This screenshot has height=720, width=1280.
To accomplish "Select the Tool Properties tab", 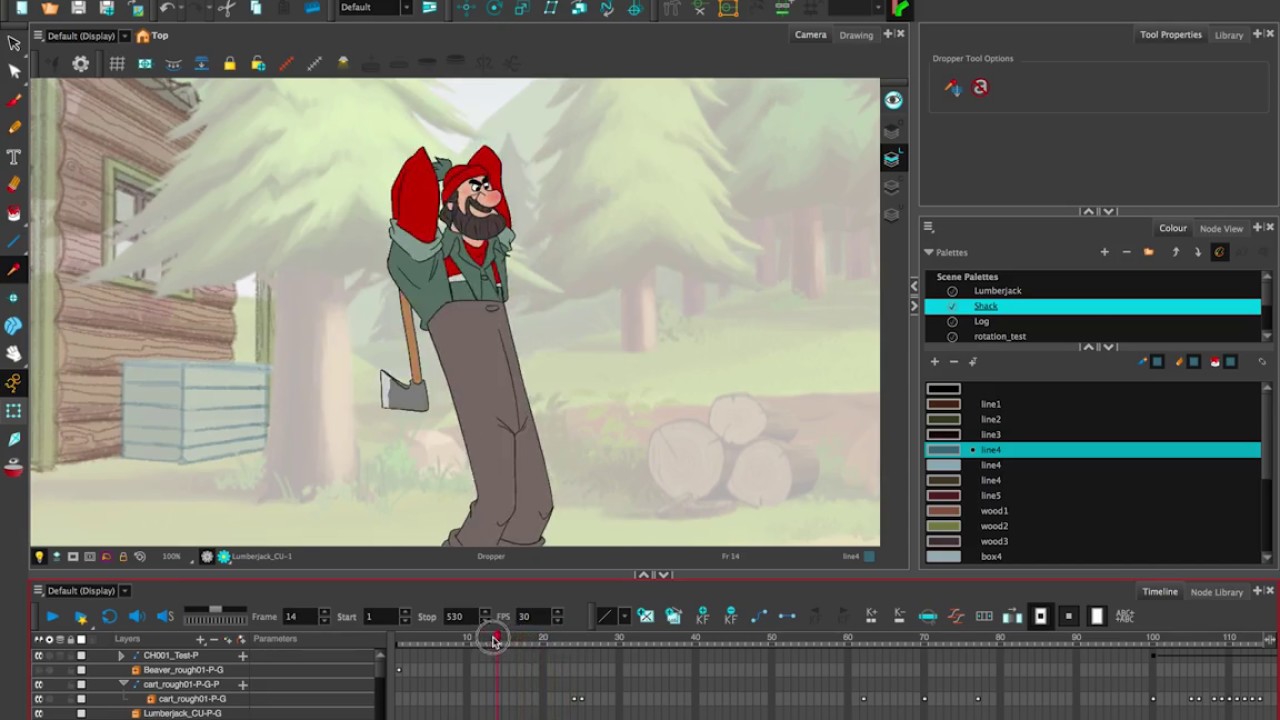I will click(1171, 35).
